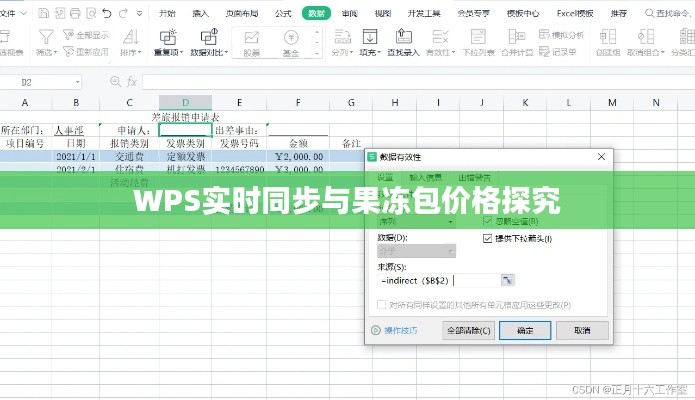Select column F header
Screen dimensions: 695x400
[298, 102]
